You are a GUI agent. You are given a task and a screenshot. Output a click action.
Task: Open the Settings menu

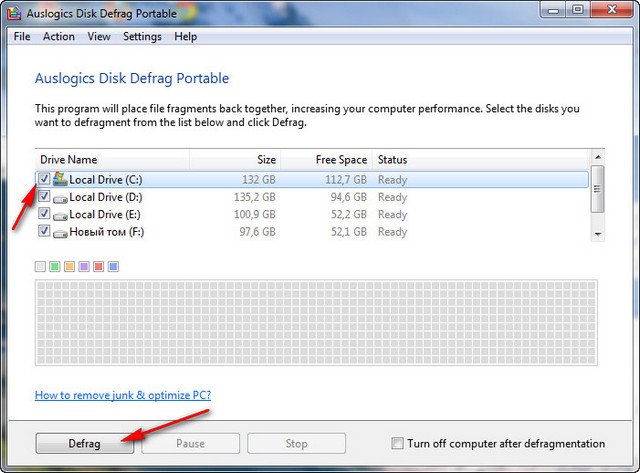142,36
